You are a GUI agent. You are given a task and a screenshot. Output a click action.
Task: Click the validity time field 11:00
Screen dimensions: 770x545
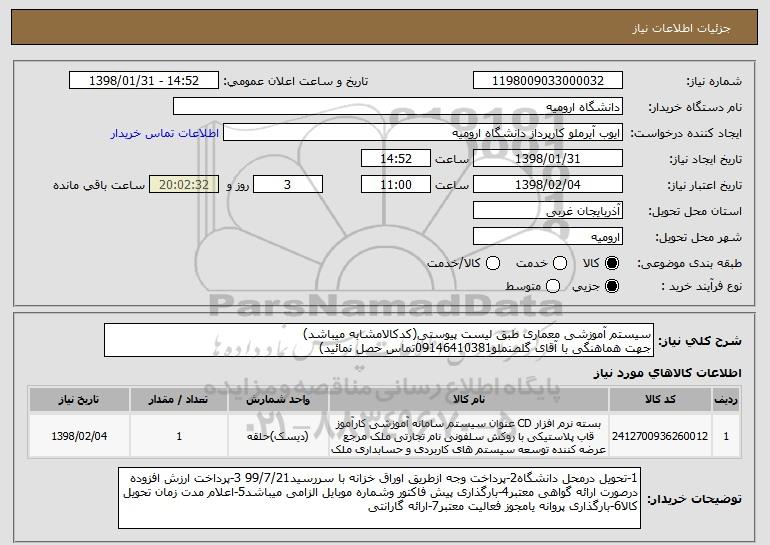coord(396,185)
